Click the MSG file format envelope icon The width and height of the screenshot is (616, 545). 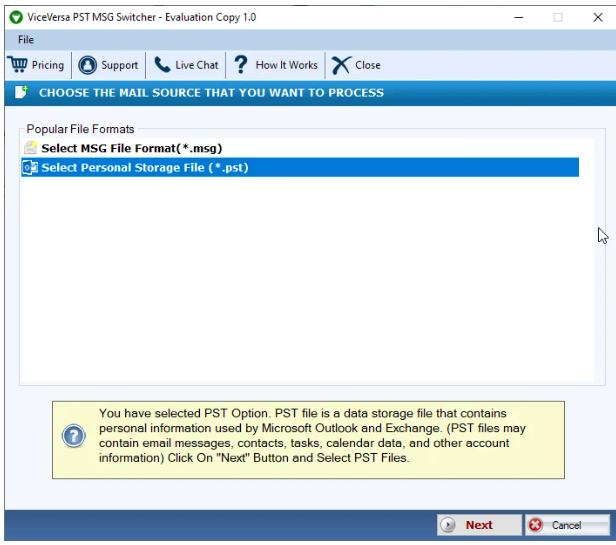click(30, 148)
